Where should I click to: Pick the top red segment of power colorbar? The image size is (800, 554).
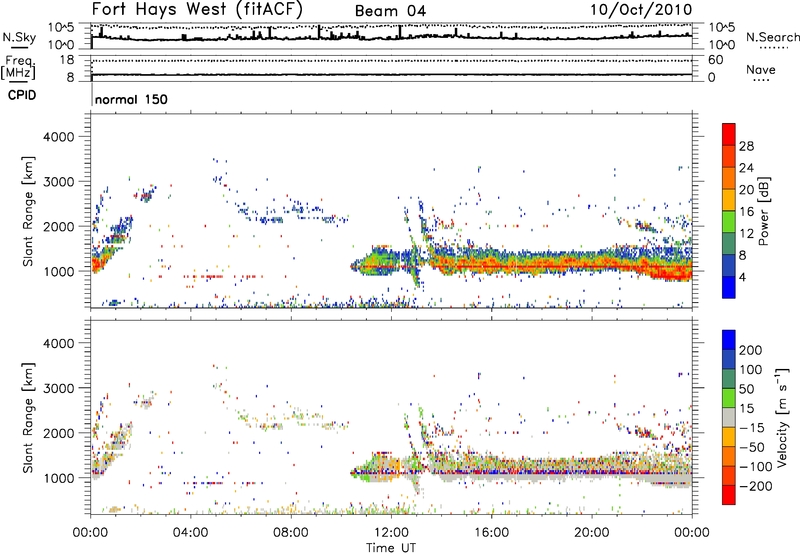point(729,134)
